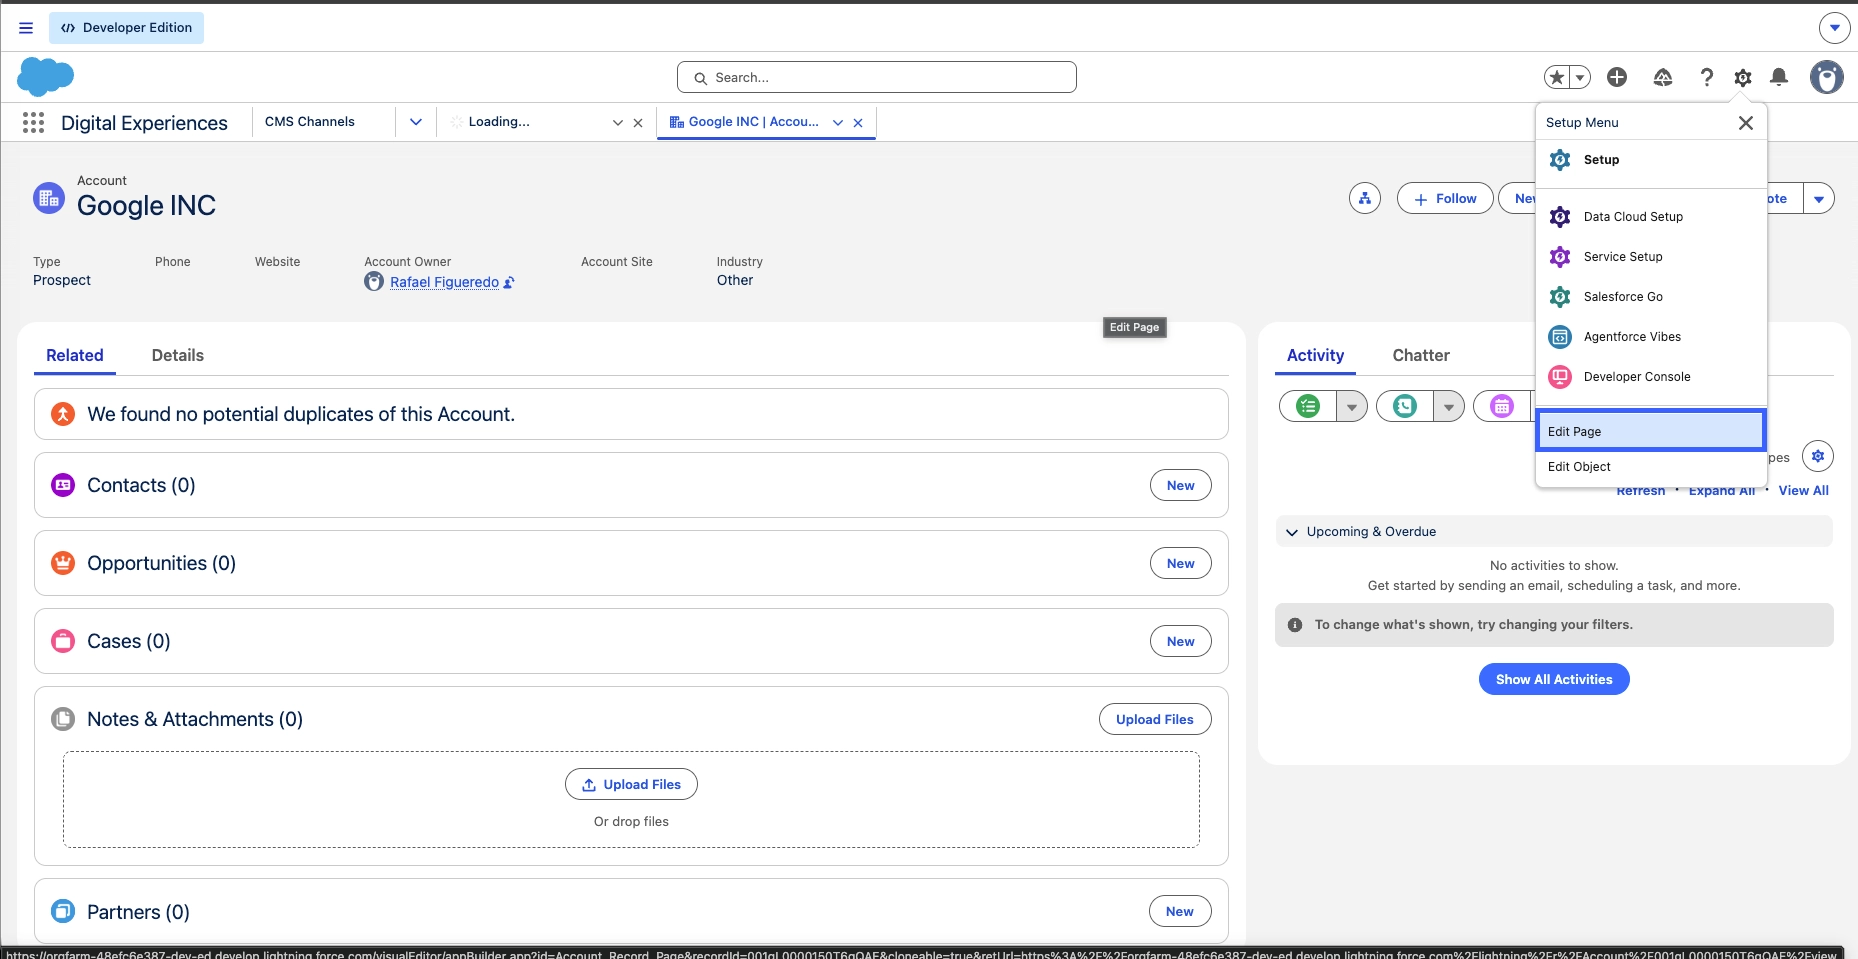Open the Cases (0) related list
The height and width of the screenshot is (959, 1858).
point(128,641)
